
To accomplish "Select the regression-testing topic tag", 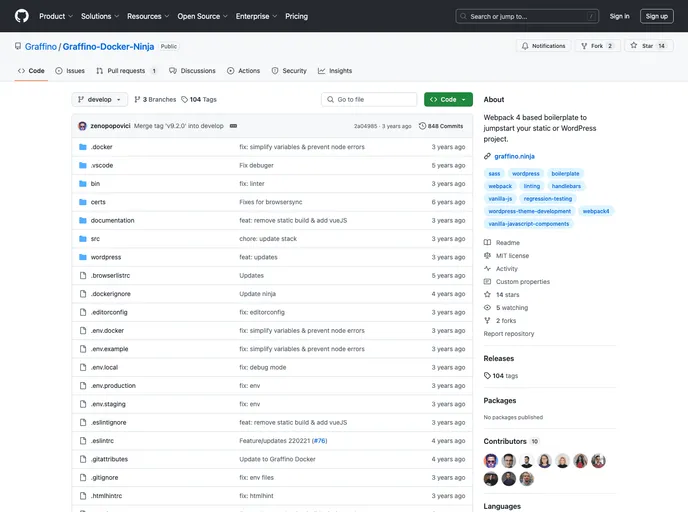I will [548, 199].
